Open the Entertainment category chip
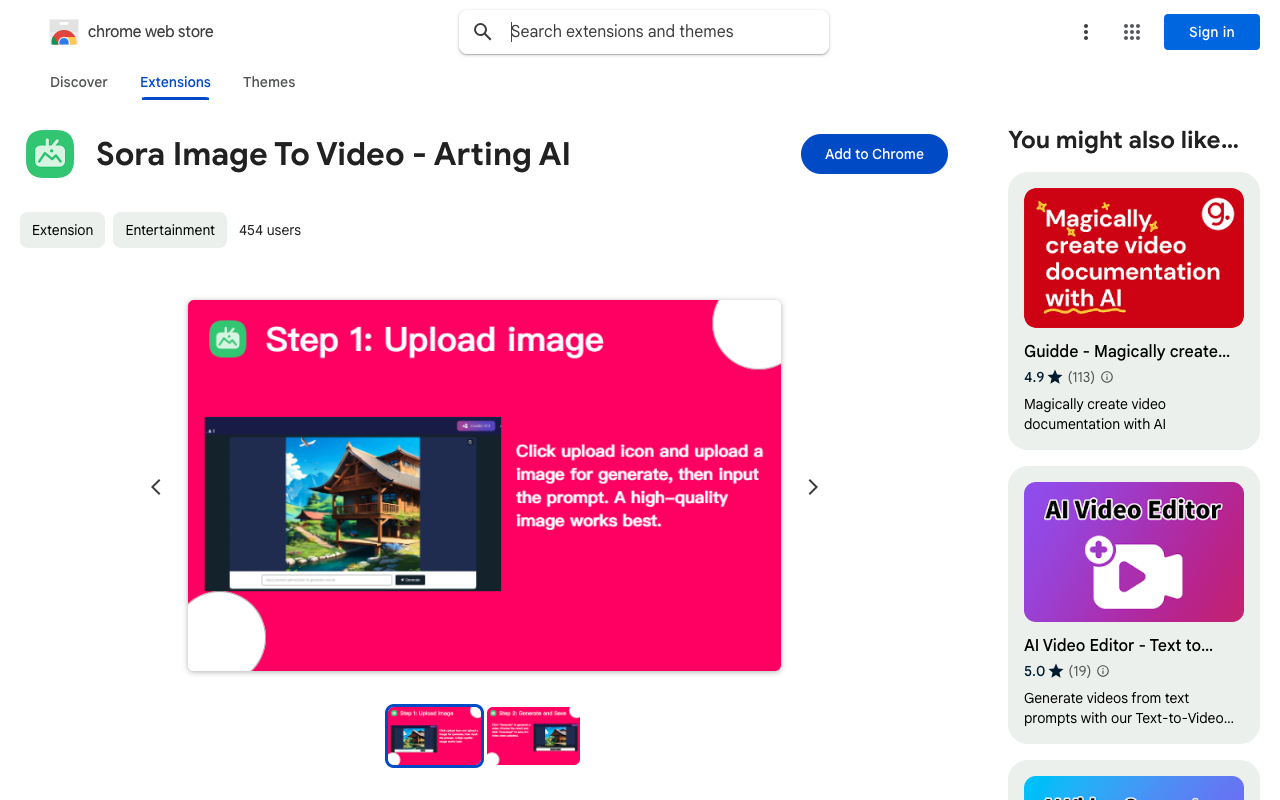 click(170, 230)
